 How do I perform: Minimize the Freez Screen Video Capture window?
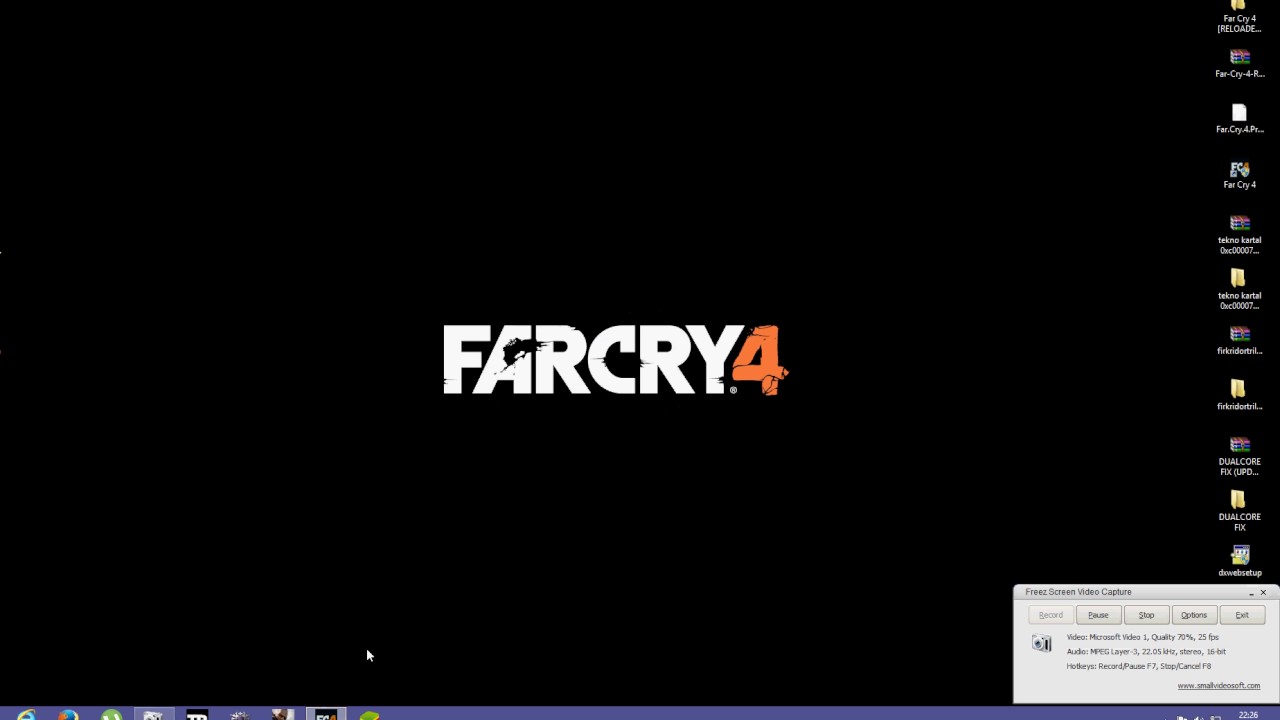1251,593
